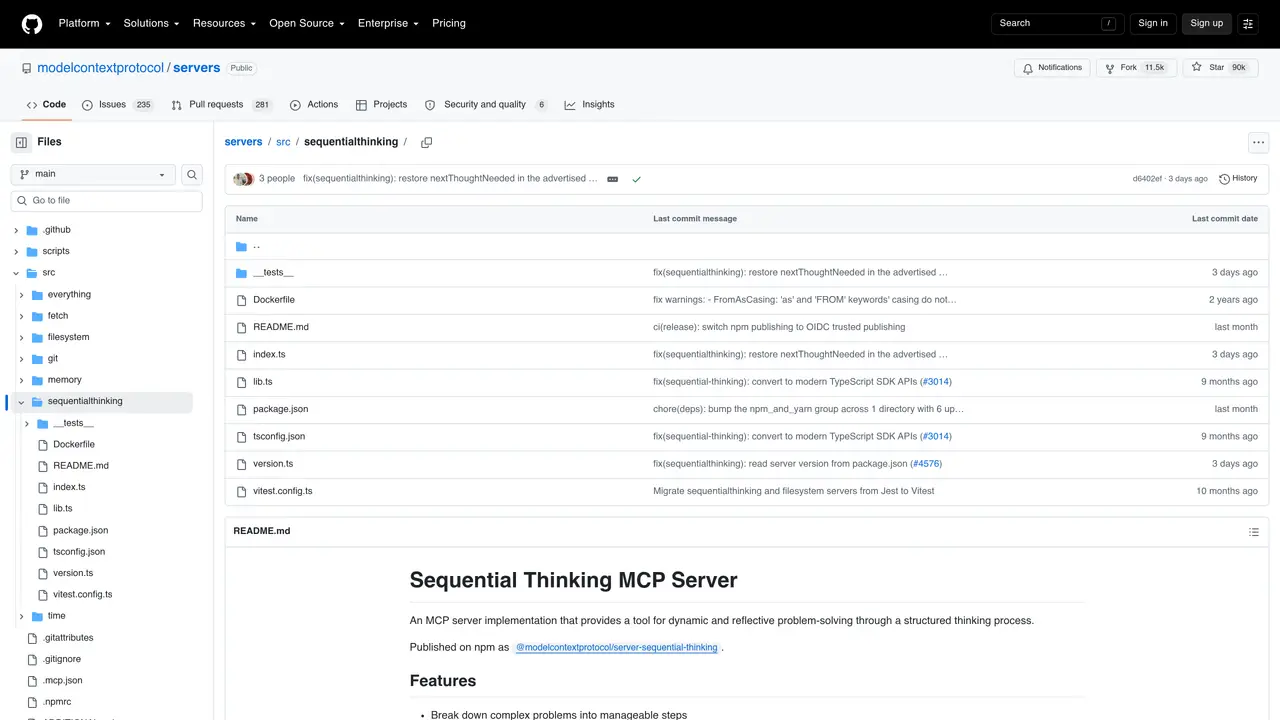Viewport: 1280px width, 720px height.
Task: Open the README outline icon
Action: click(x=1253, y=531)
